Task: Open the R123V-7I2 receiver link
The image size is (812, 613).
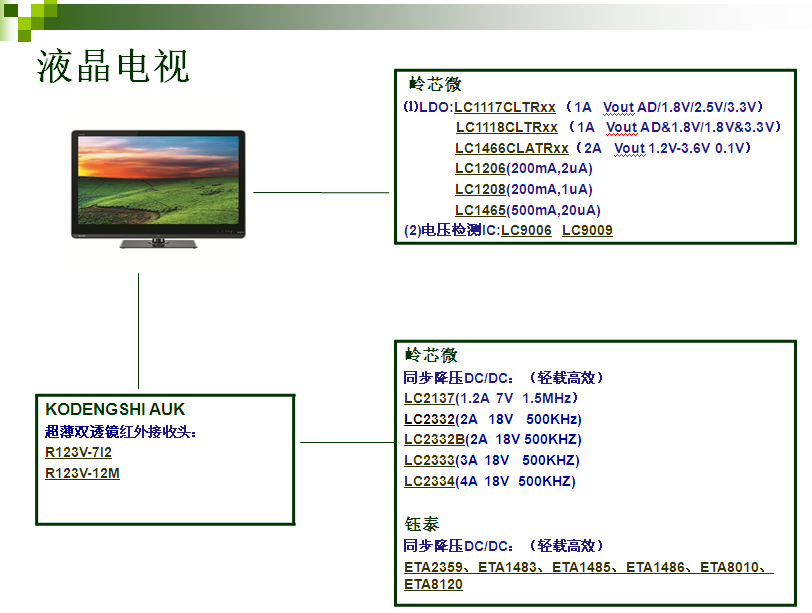Action: click(x=78, y=453)
